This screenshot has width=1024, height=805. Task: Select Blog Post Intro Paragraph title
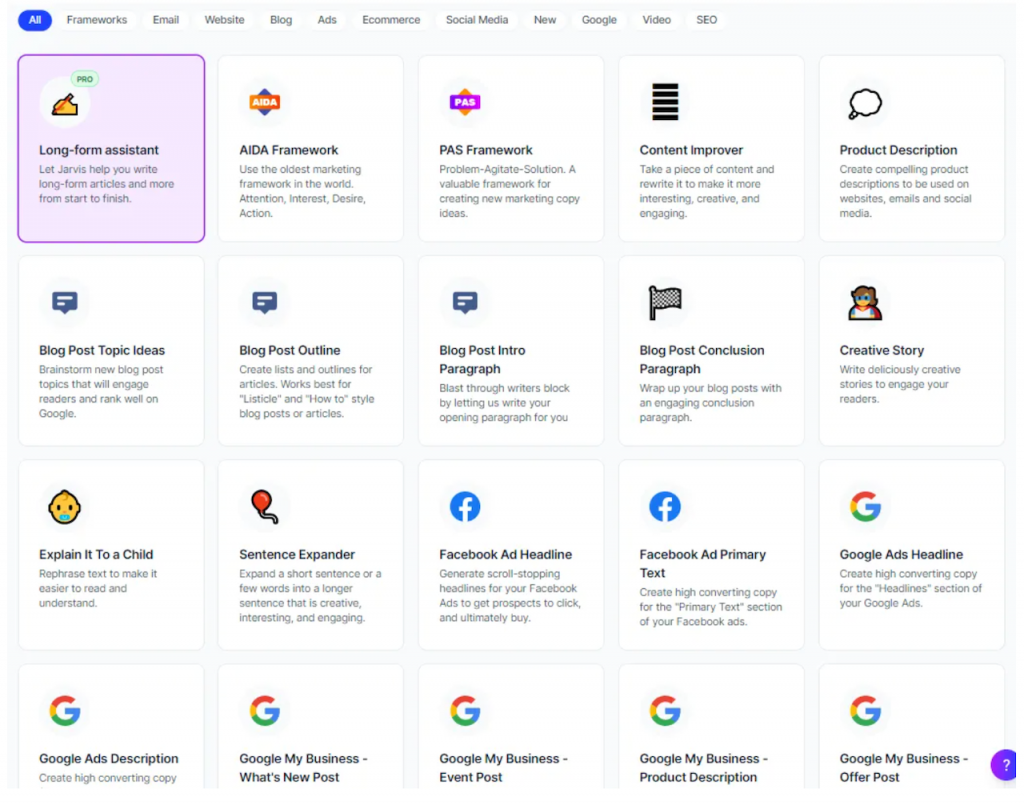[482, 360]
